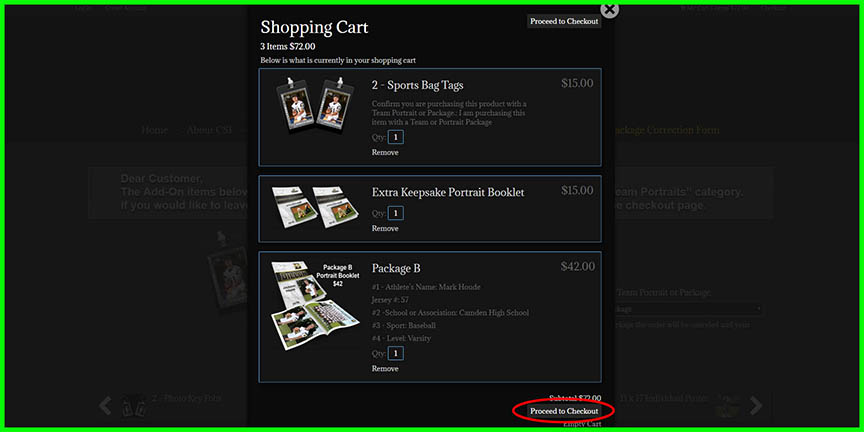Open the About CSI menu item

[209, 130]
